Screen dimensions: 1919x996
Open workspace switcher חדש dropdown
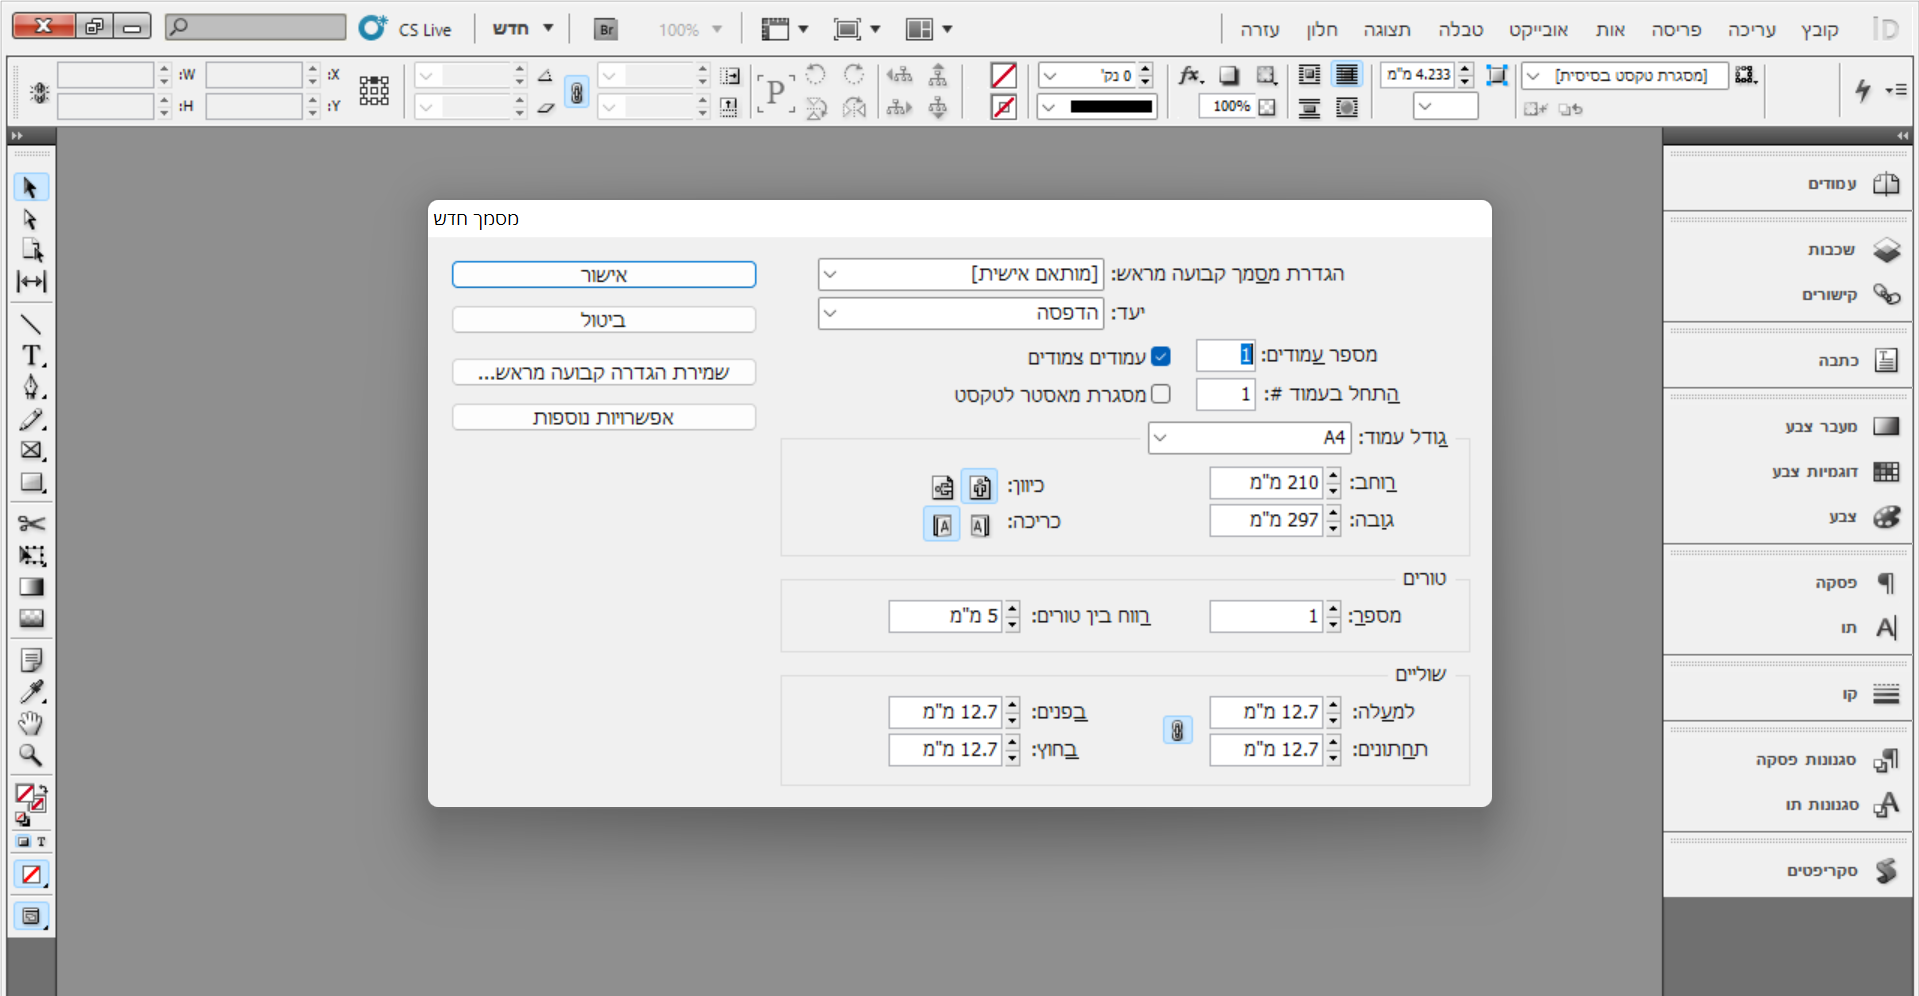coord(522,29)
